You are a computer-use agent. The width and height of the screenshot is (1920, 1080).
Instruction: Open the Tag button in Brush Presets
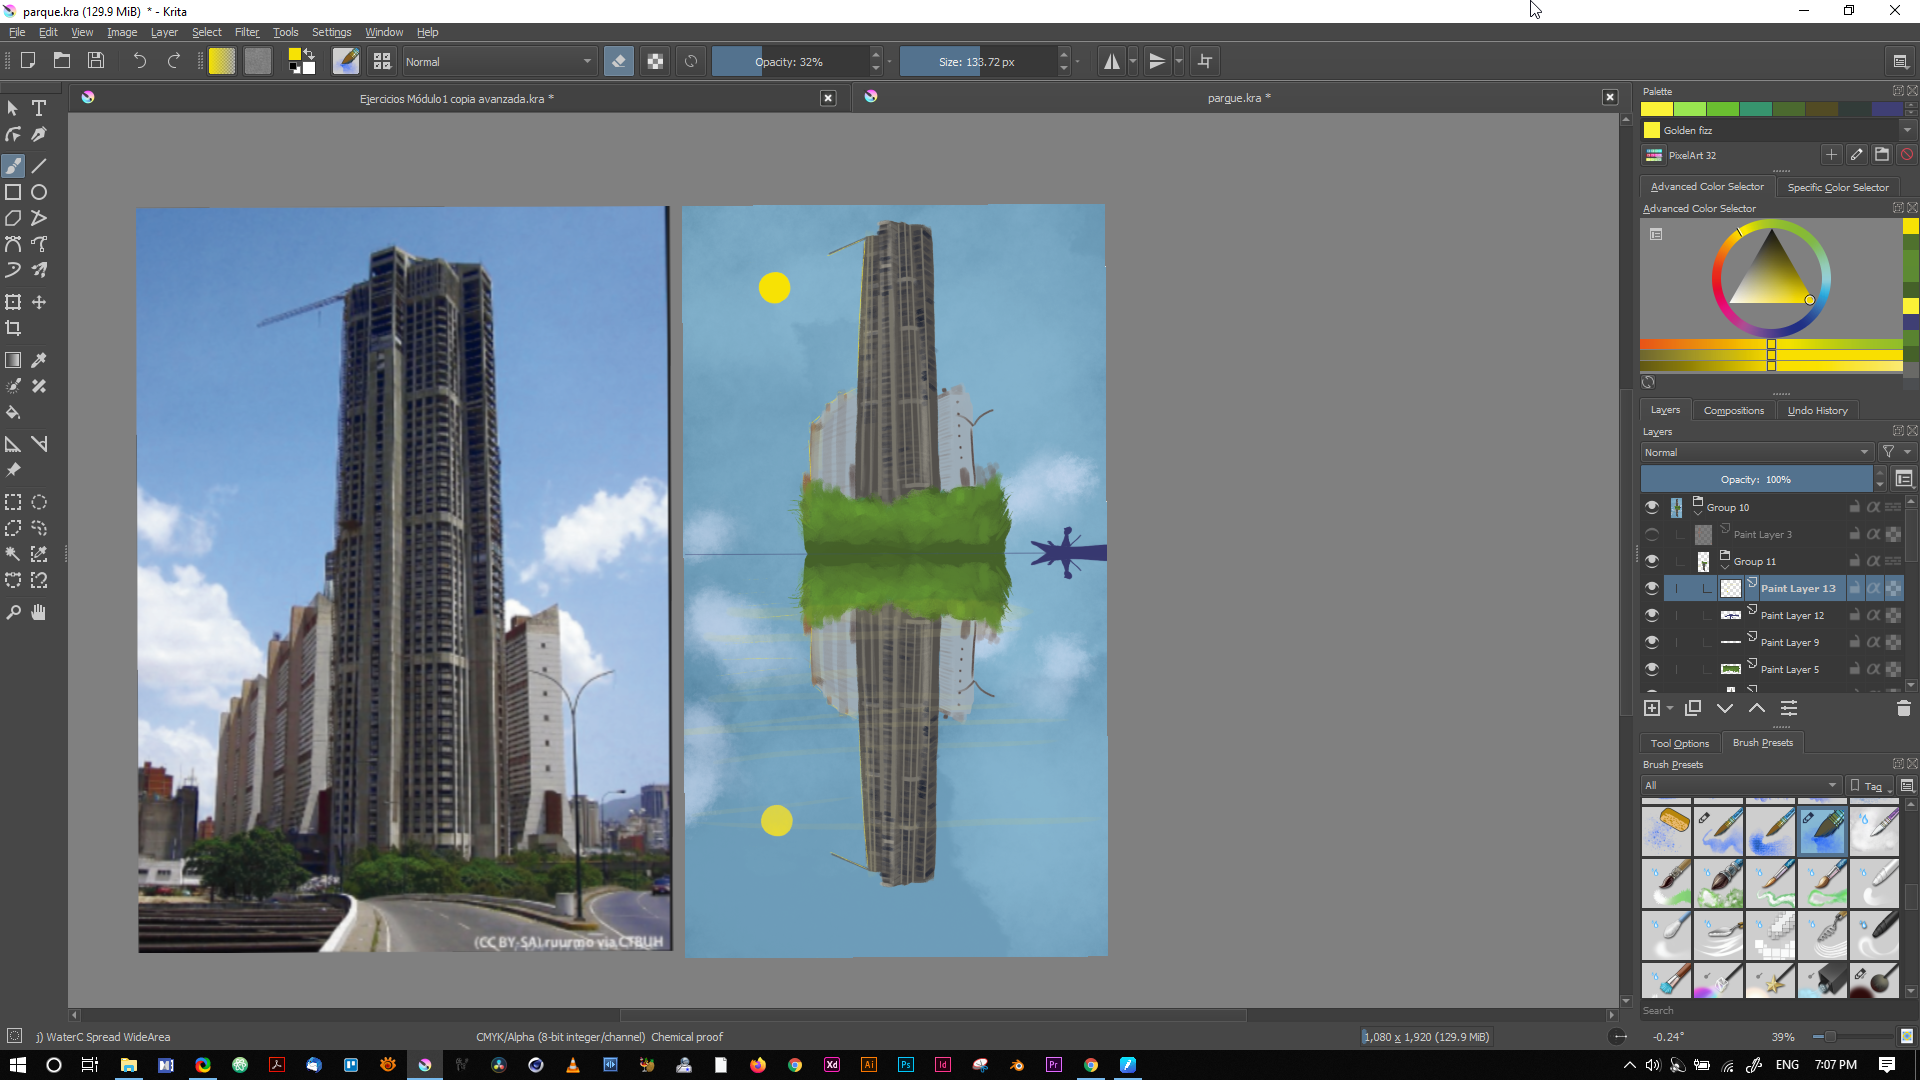click(x=1869, y=786)
